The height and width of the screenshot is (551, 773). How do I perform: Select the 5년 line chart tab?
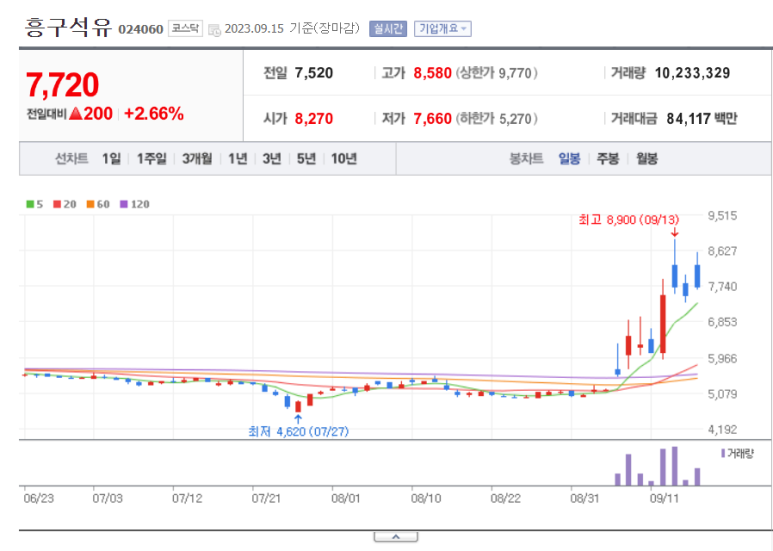pyautogui.click(x=306, y=159)
